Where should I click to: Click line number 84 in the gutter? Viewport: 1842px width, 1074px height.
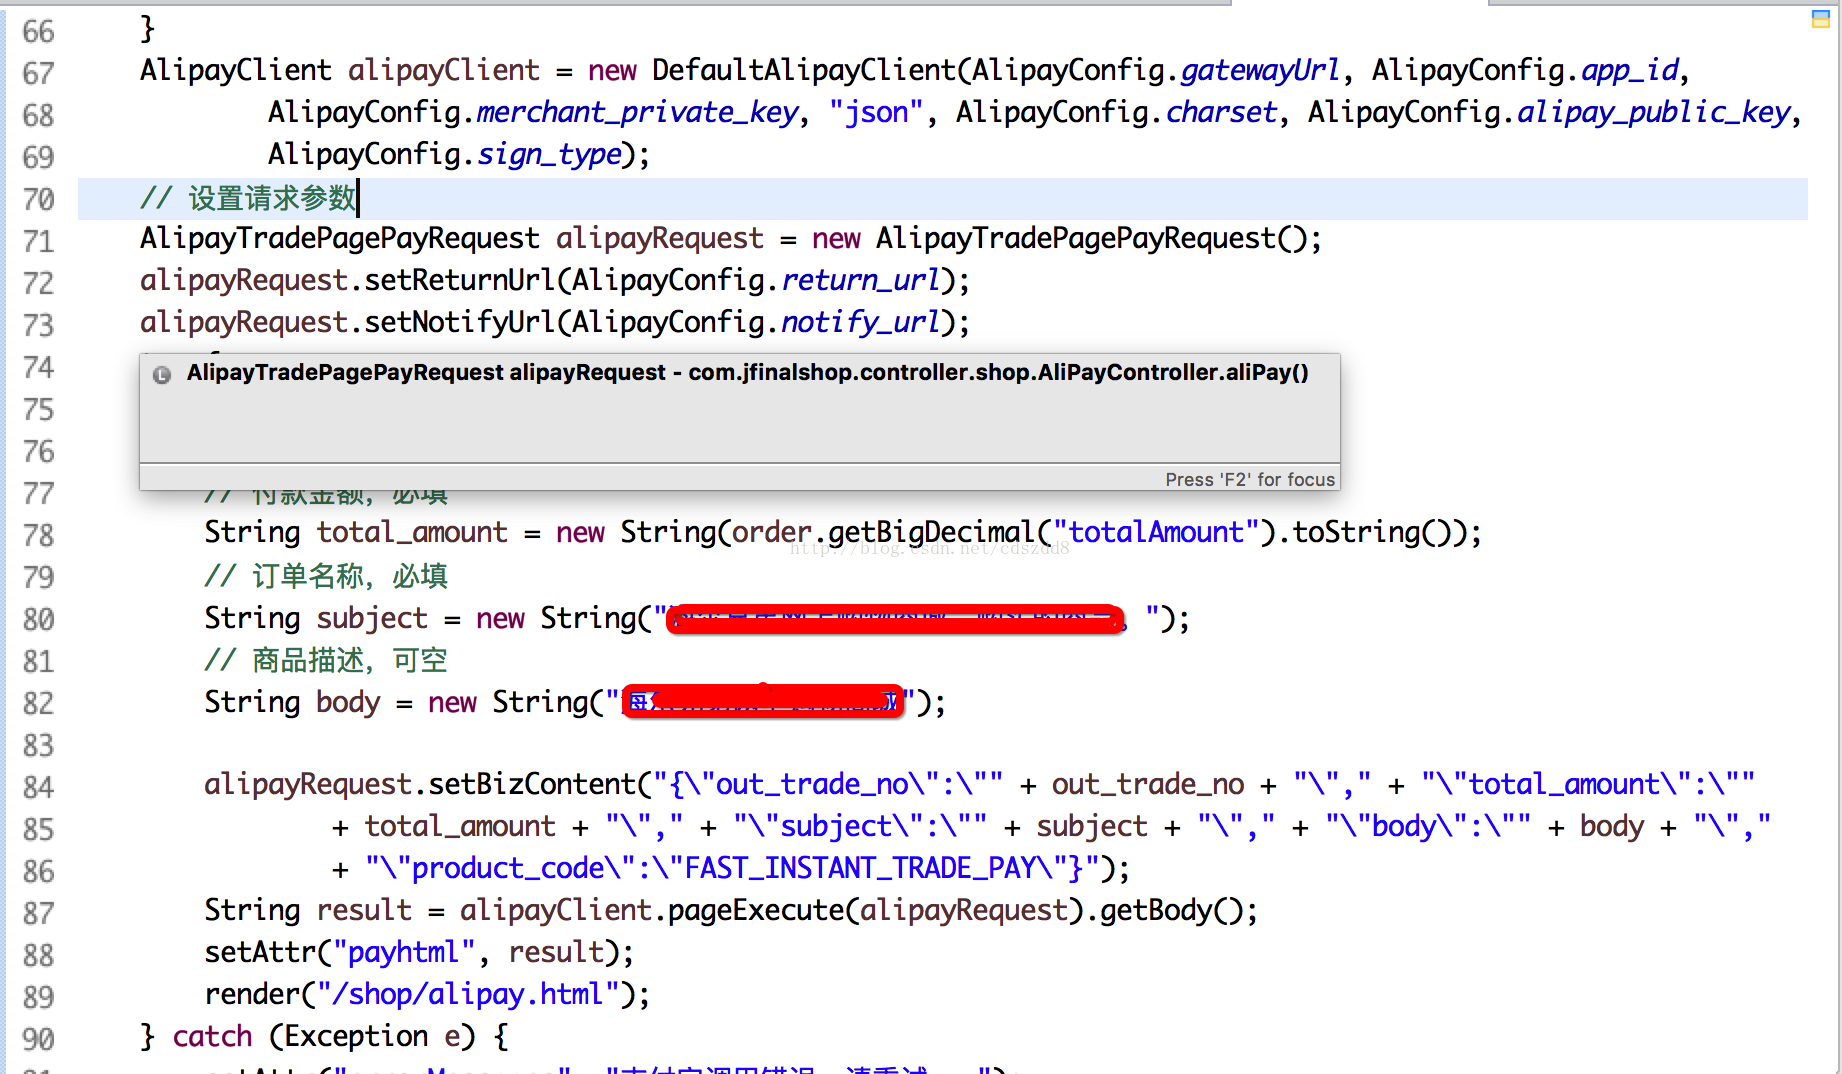(x=38, y=787)
